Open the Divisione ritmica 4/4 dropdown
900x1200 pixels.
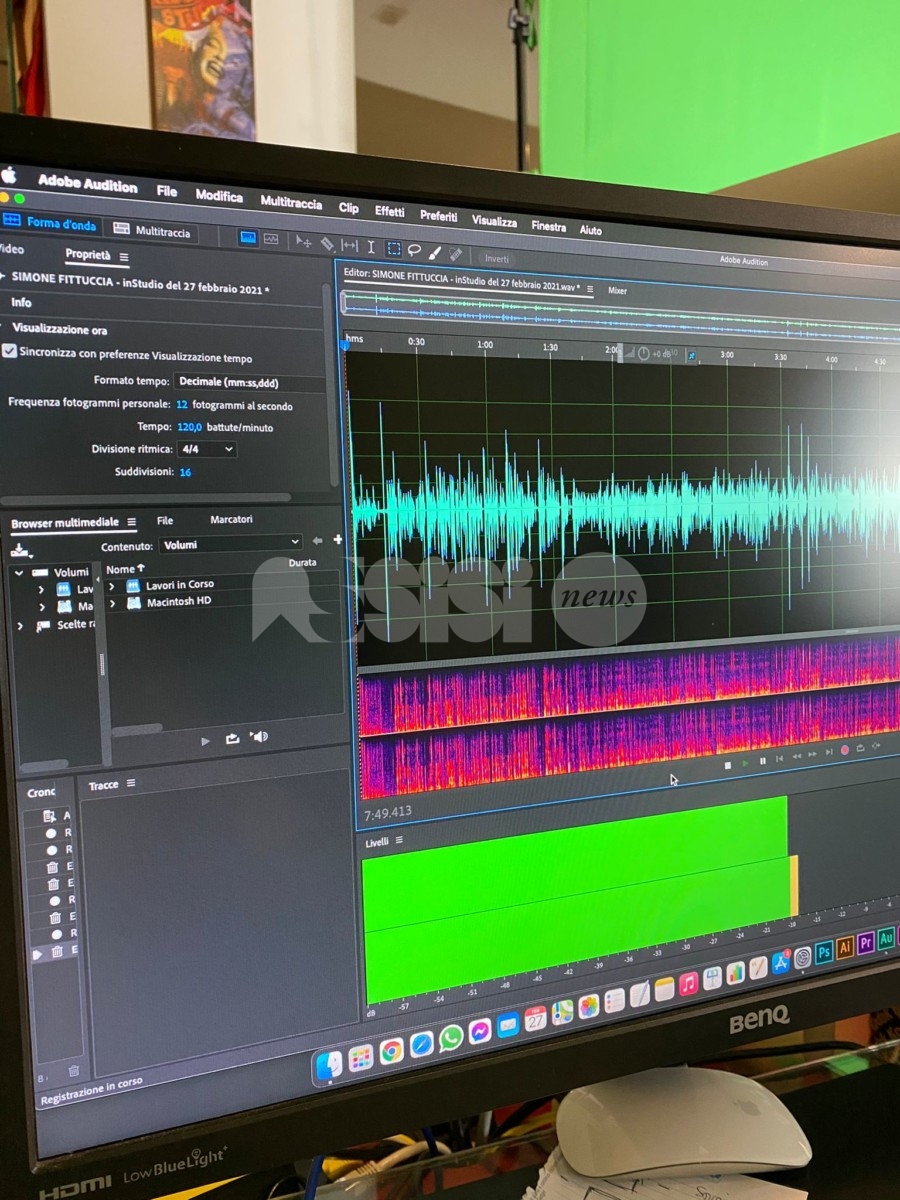[x=207, y=449]
